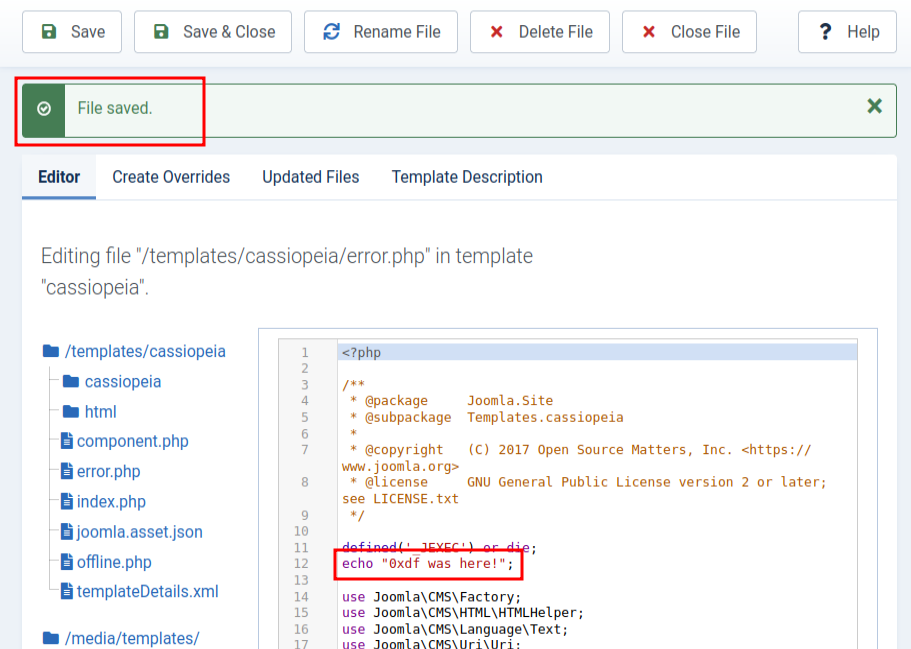The image size is (911, 649).
Task: Select the Editor tab
Action: click(x=59, y=177)
